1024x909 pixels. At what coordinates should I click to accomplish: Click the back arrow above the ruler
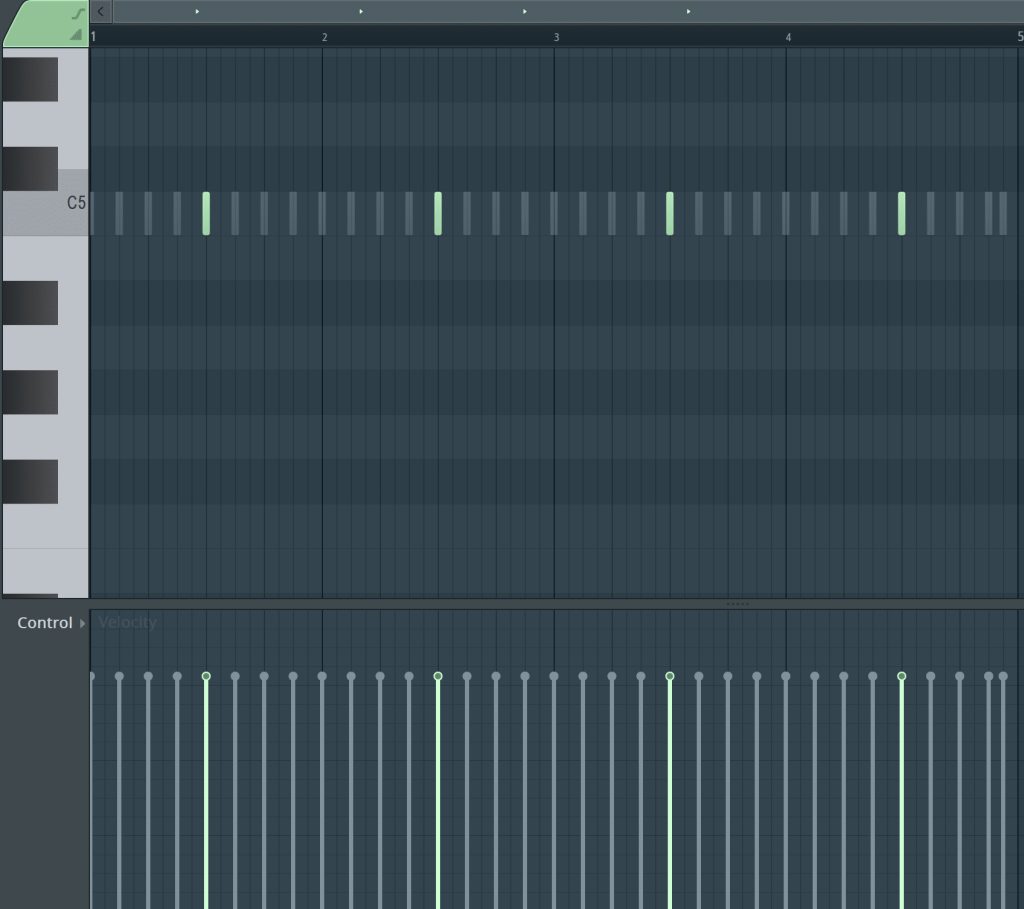point(99,11)
